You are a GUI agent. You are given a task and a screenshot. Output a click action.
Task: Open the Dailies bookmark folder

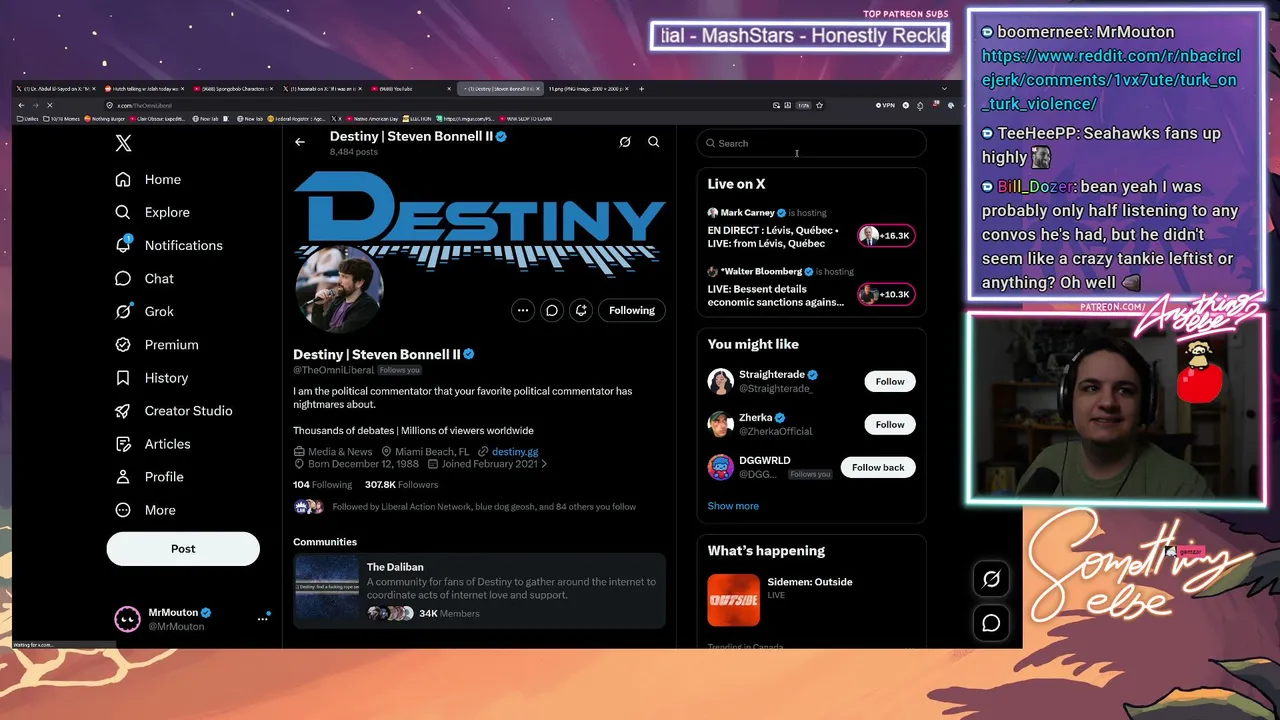[29, 119]
